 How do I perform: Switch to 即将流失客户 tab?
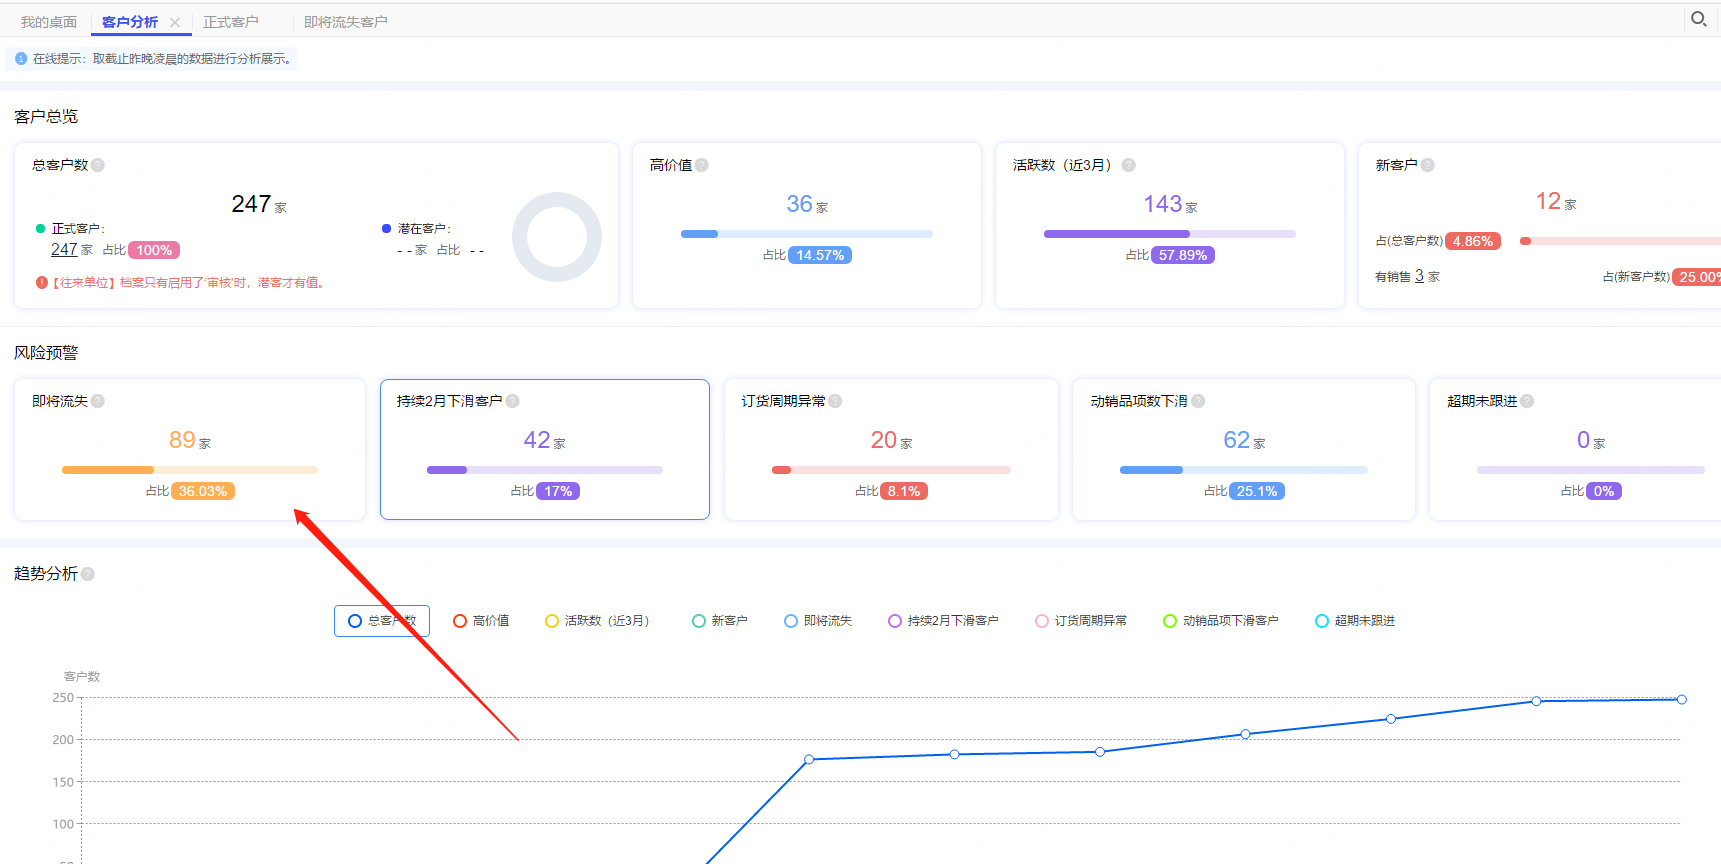click(x=346, y=22)
